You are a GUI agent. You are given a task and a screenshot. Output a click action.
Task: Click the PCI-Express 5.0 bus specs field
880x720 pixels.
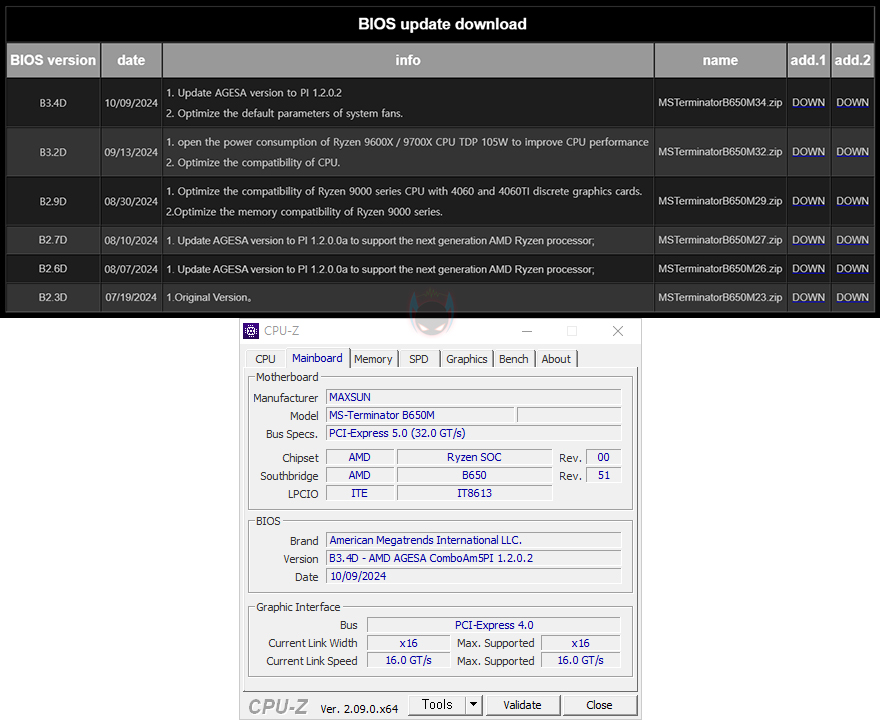click(474, 433)
